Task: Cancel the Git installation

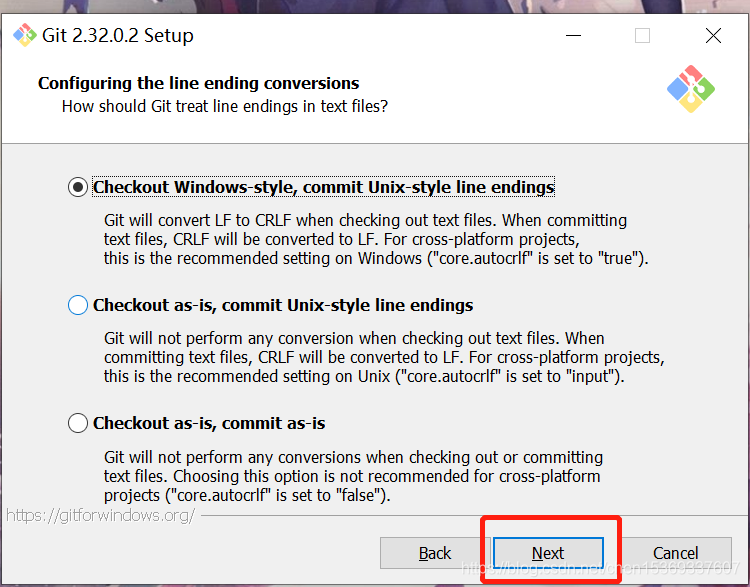Action: pyautogui.click(x=675, y=553)
